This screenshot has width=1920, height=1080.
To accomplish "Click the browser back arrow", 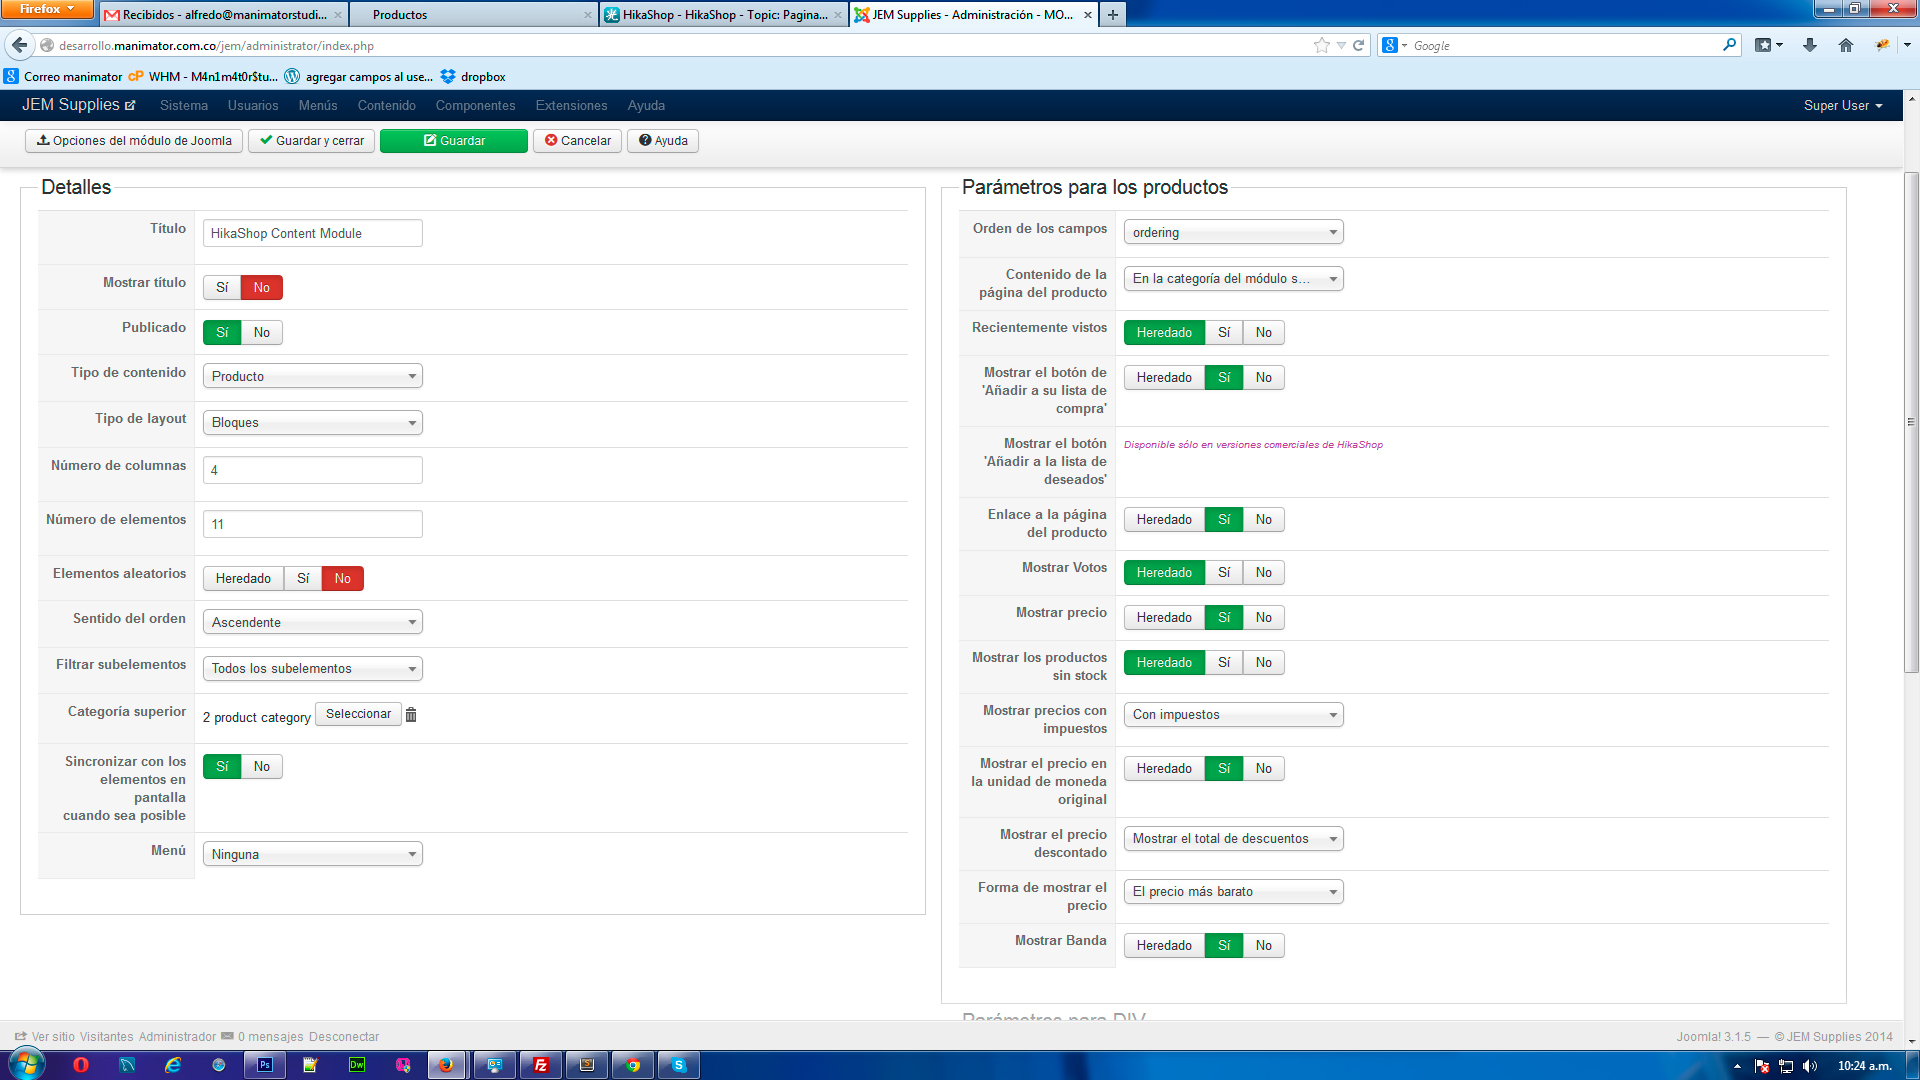I will point(19,45).
